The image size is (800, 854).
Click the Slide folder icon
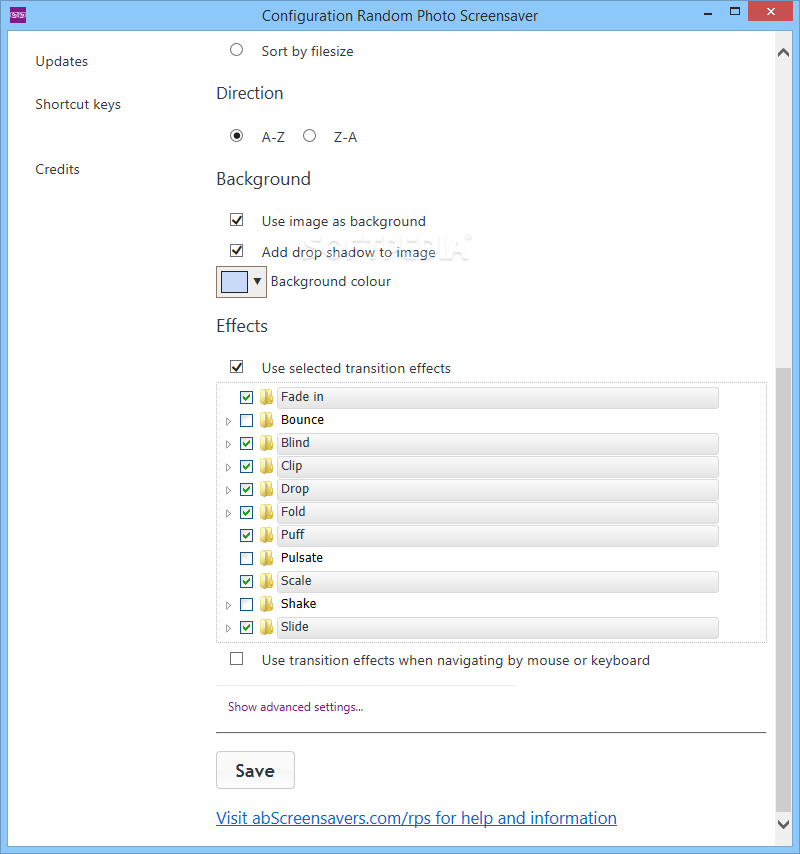[266, 627]
